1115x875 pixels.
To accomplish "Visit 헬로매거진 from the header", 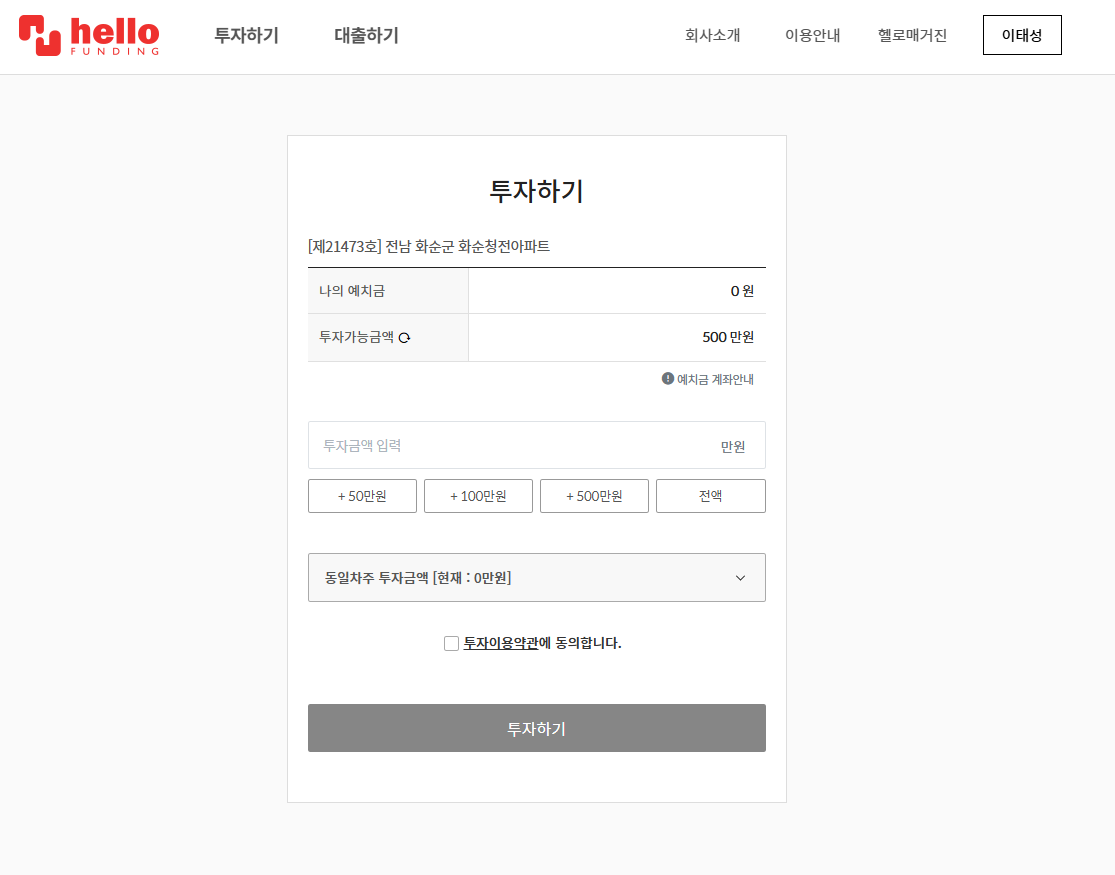I will 912,35.
